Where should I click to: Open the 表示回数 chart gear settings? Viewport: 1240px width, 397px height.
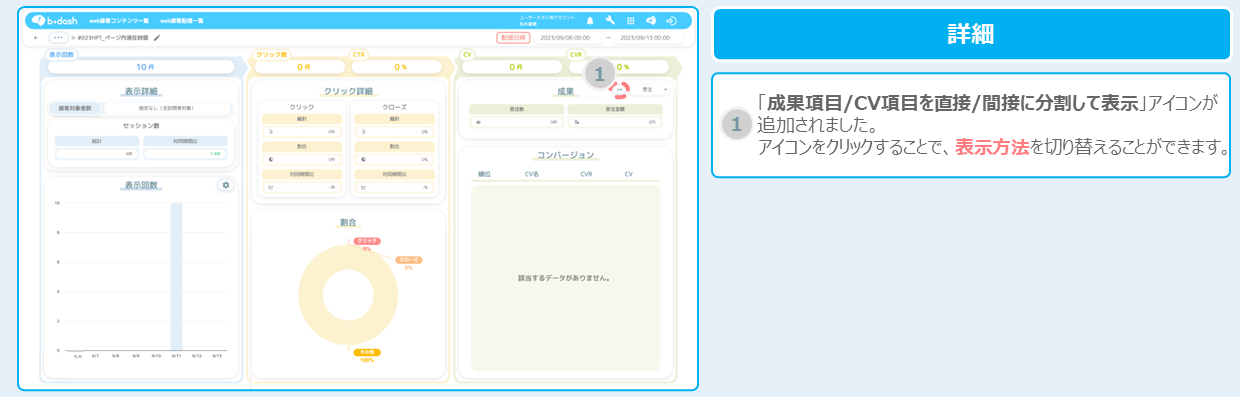[226, 185]
